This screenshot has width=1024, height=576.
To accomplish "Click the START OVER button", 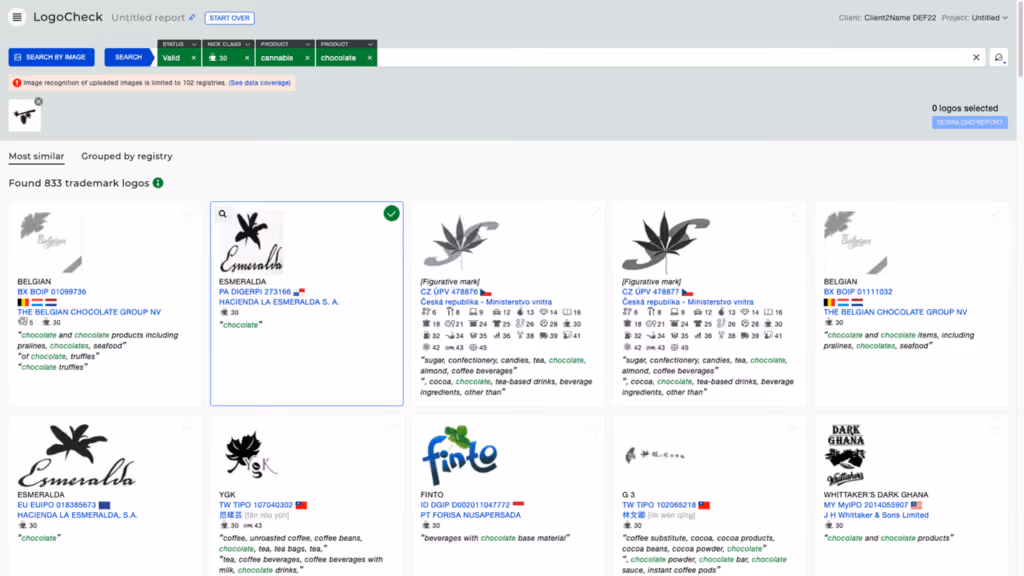I will [x=229, y=18].
